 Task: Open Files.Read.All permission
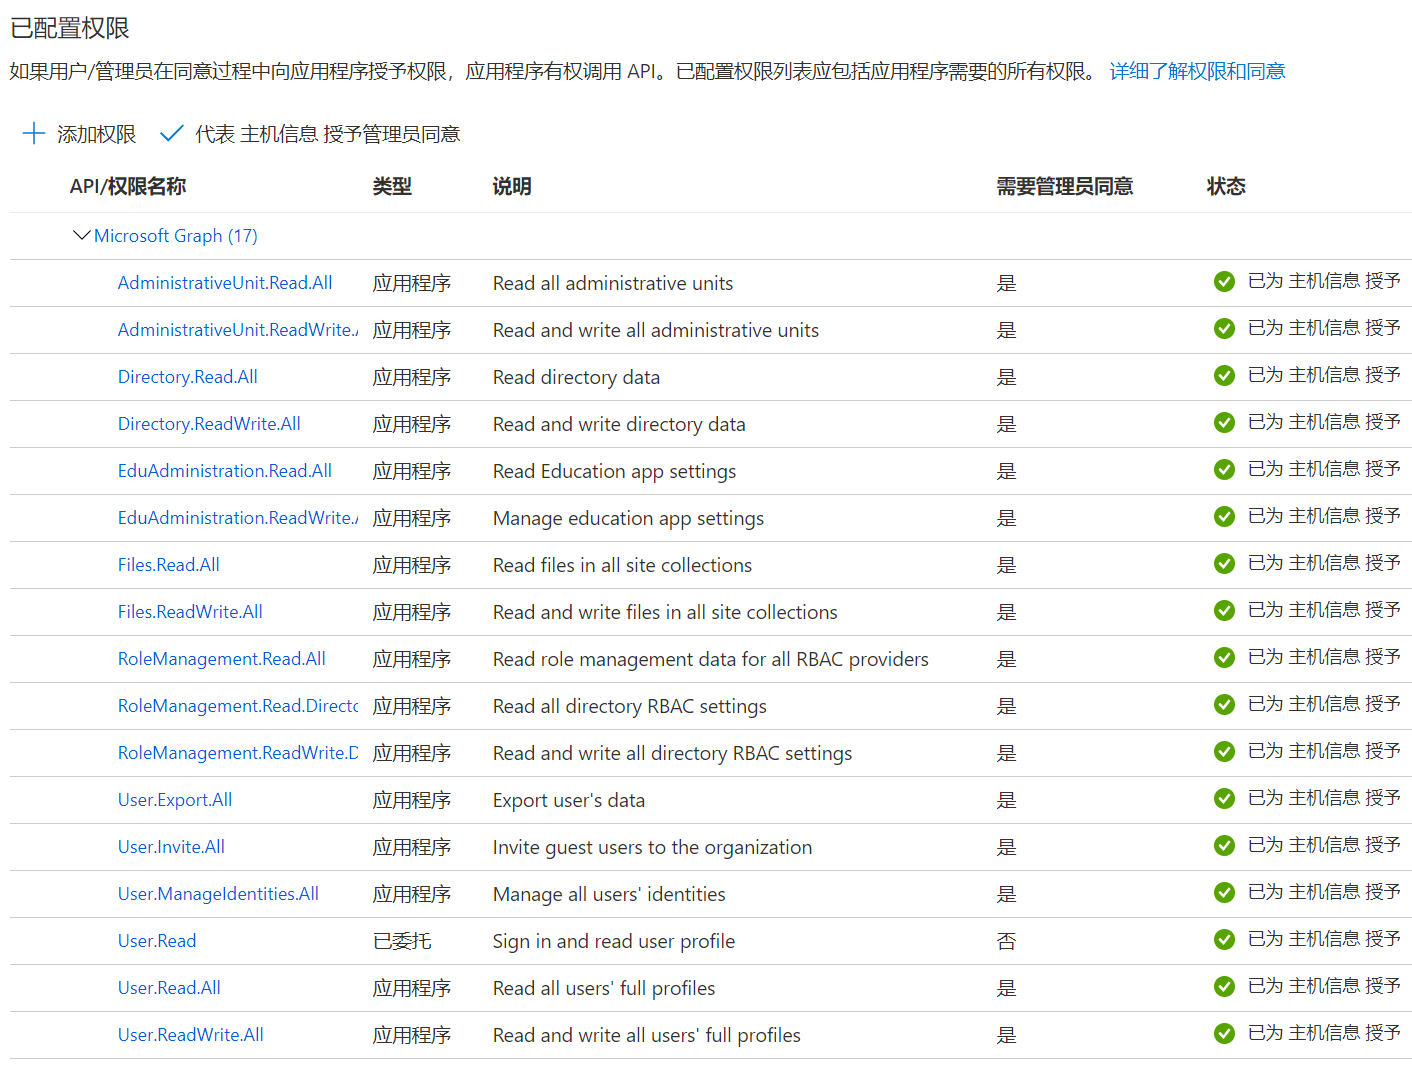point(169,565)
